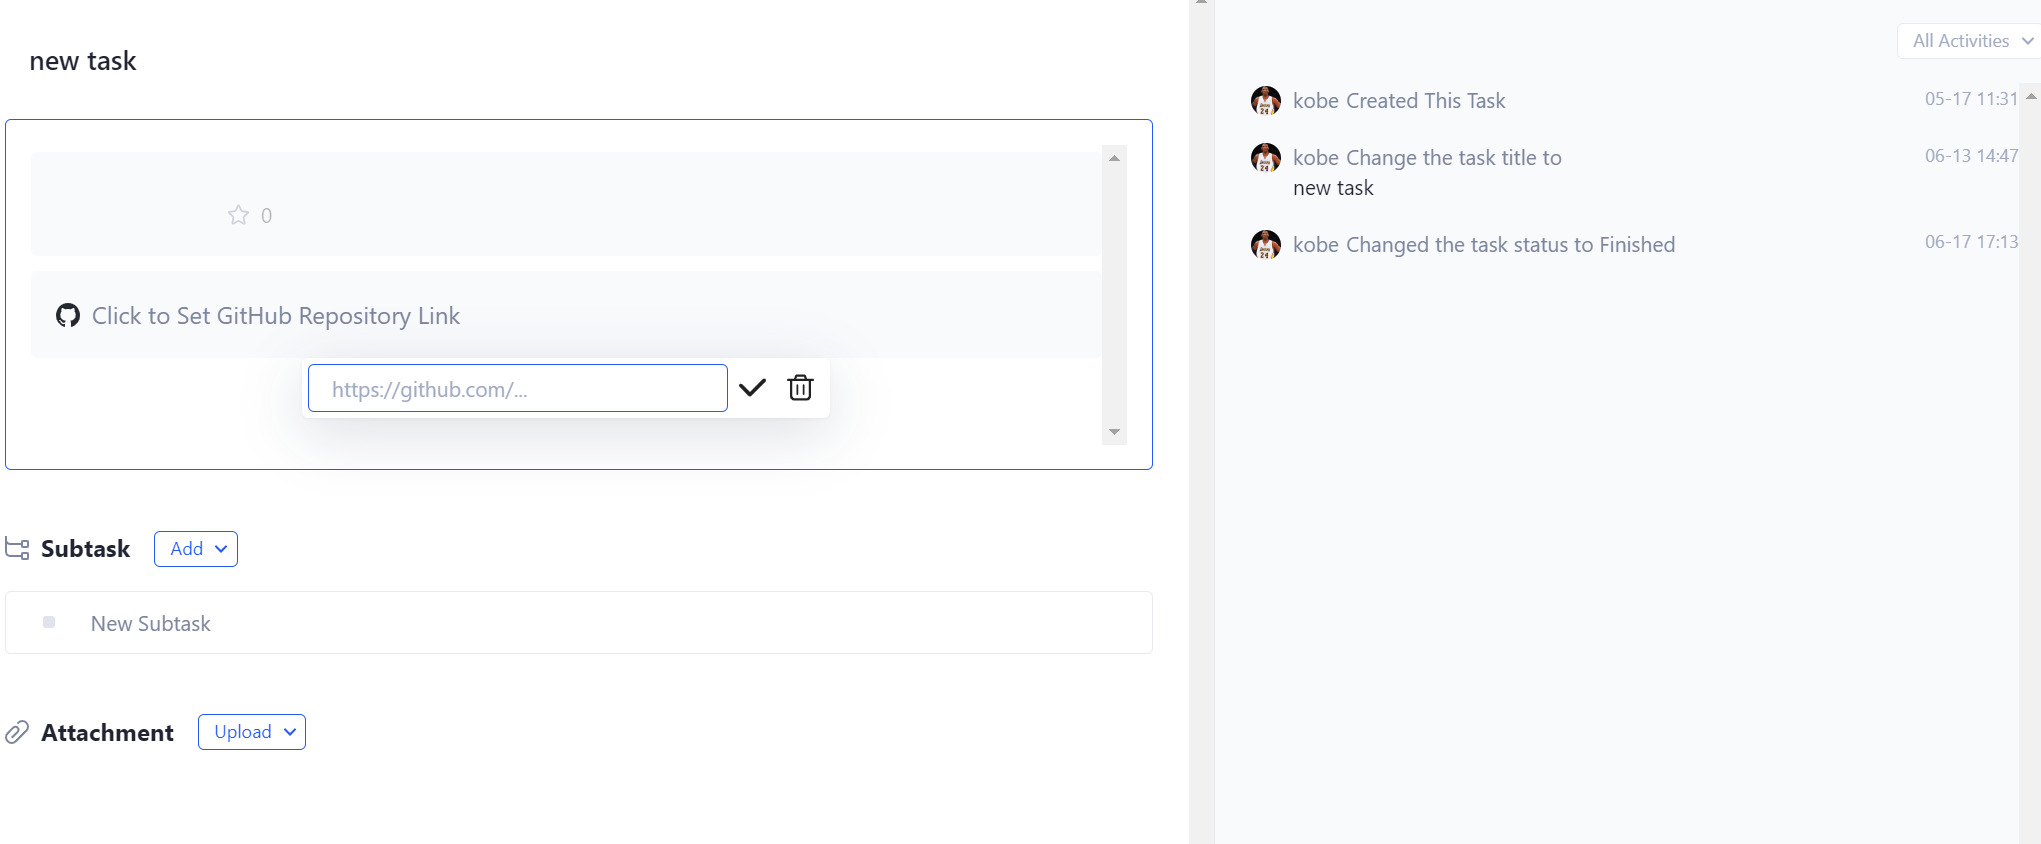The width and height of the screenshot is (2041, 844).
Task: Click the Subtask section heading
Action: pos(85,549)
